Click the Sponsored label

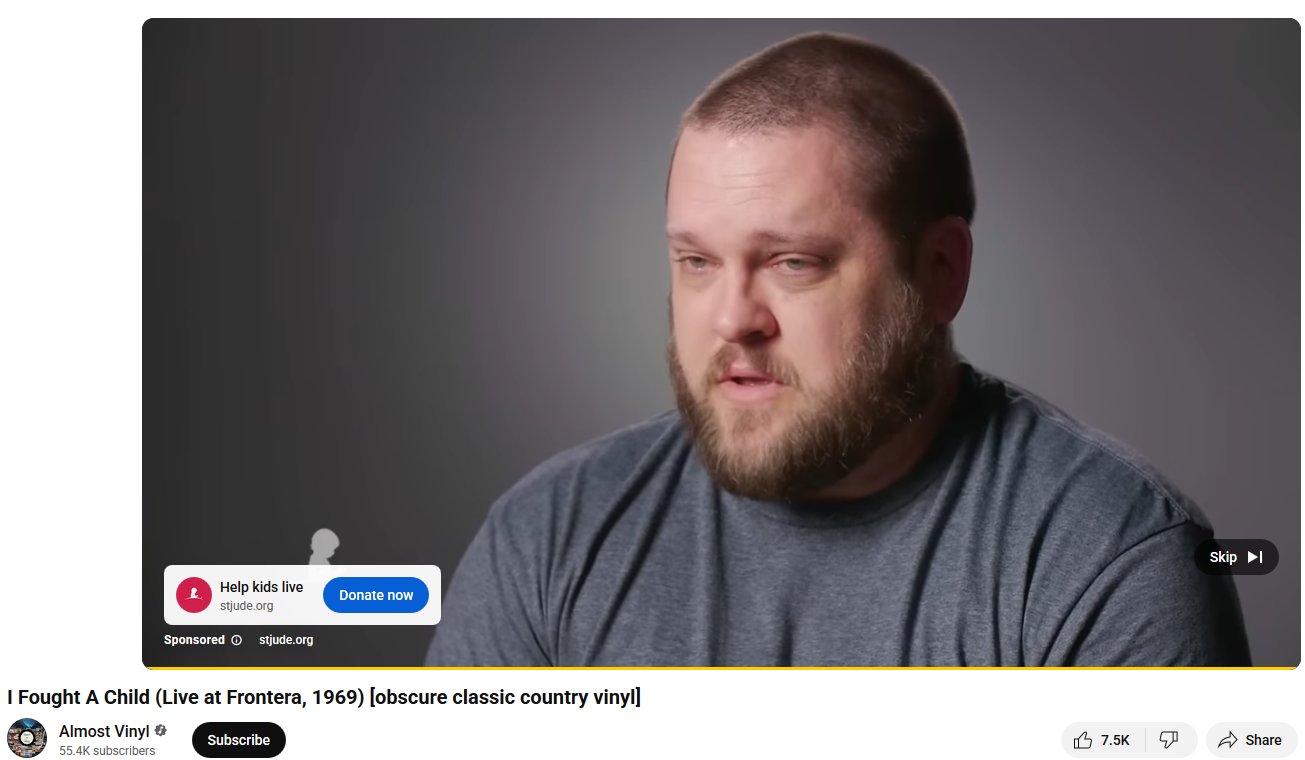(194, 640)
